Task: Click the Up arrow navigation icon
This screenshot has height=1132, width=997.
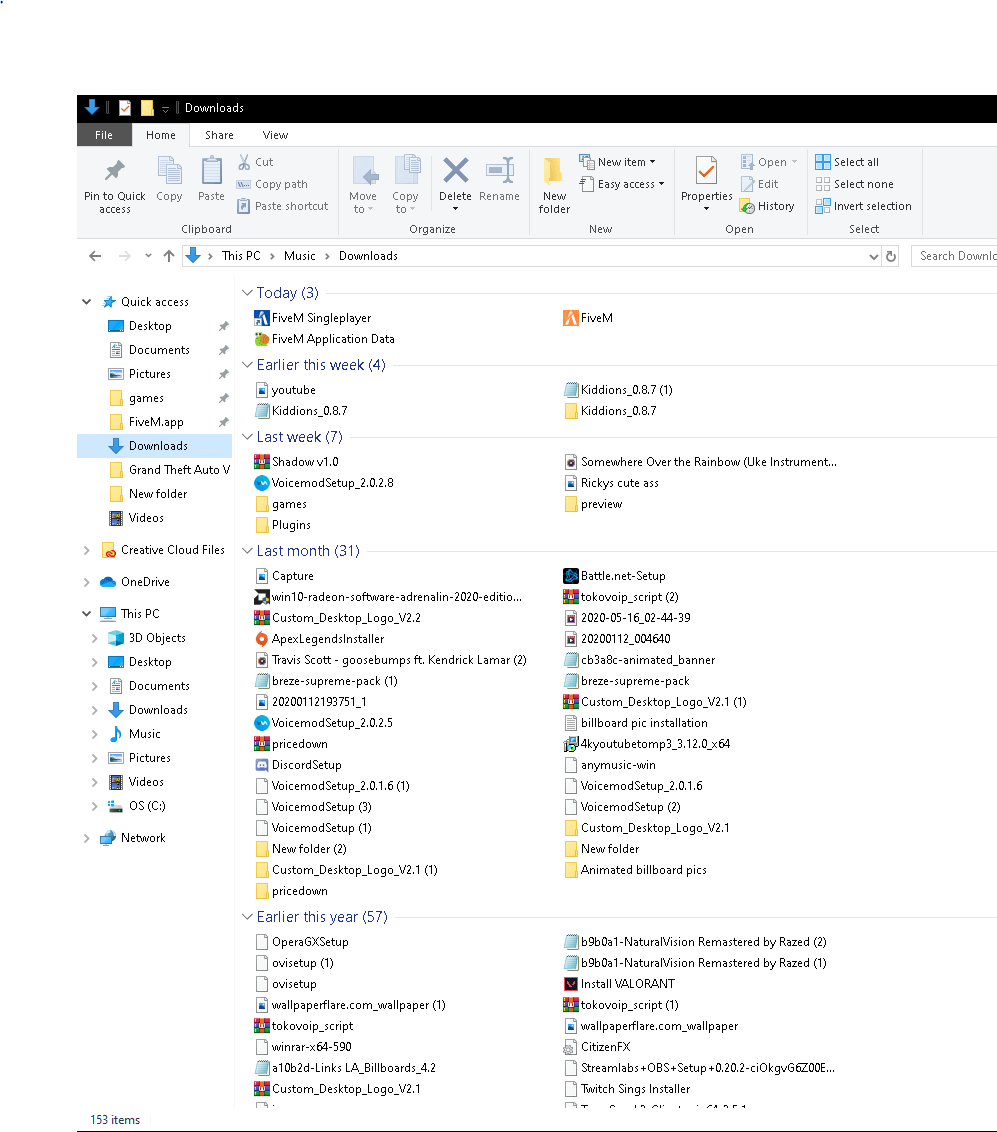Action: (x=168, y=256)
